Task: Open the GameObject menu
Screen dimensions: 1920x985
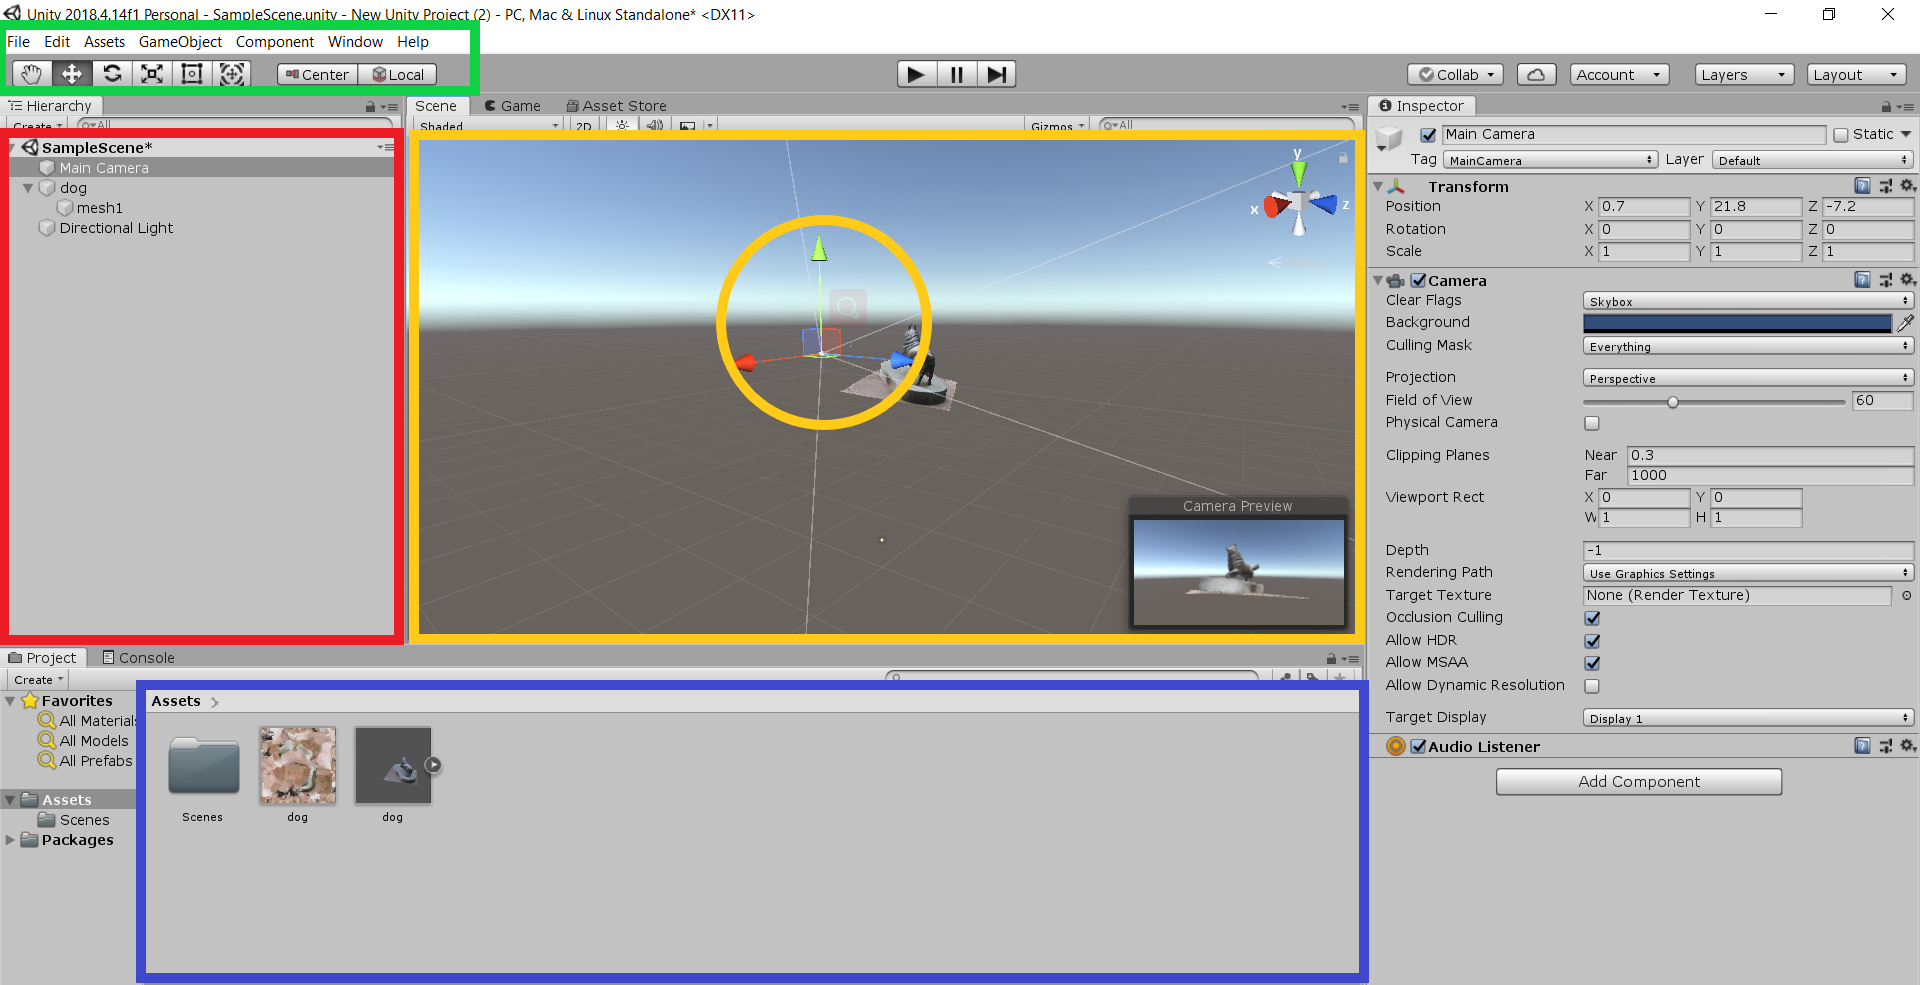Action: [x=180, y=42]
